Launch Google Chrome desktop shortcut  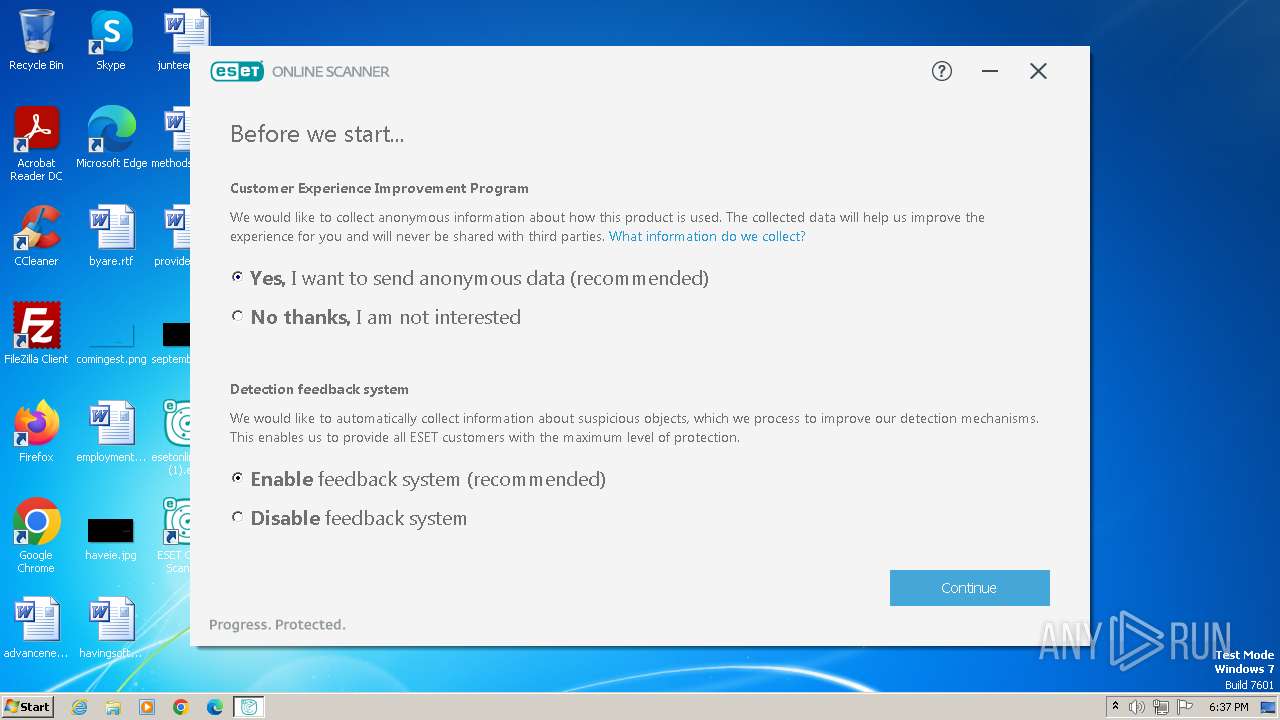click(x=36, y=536)
